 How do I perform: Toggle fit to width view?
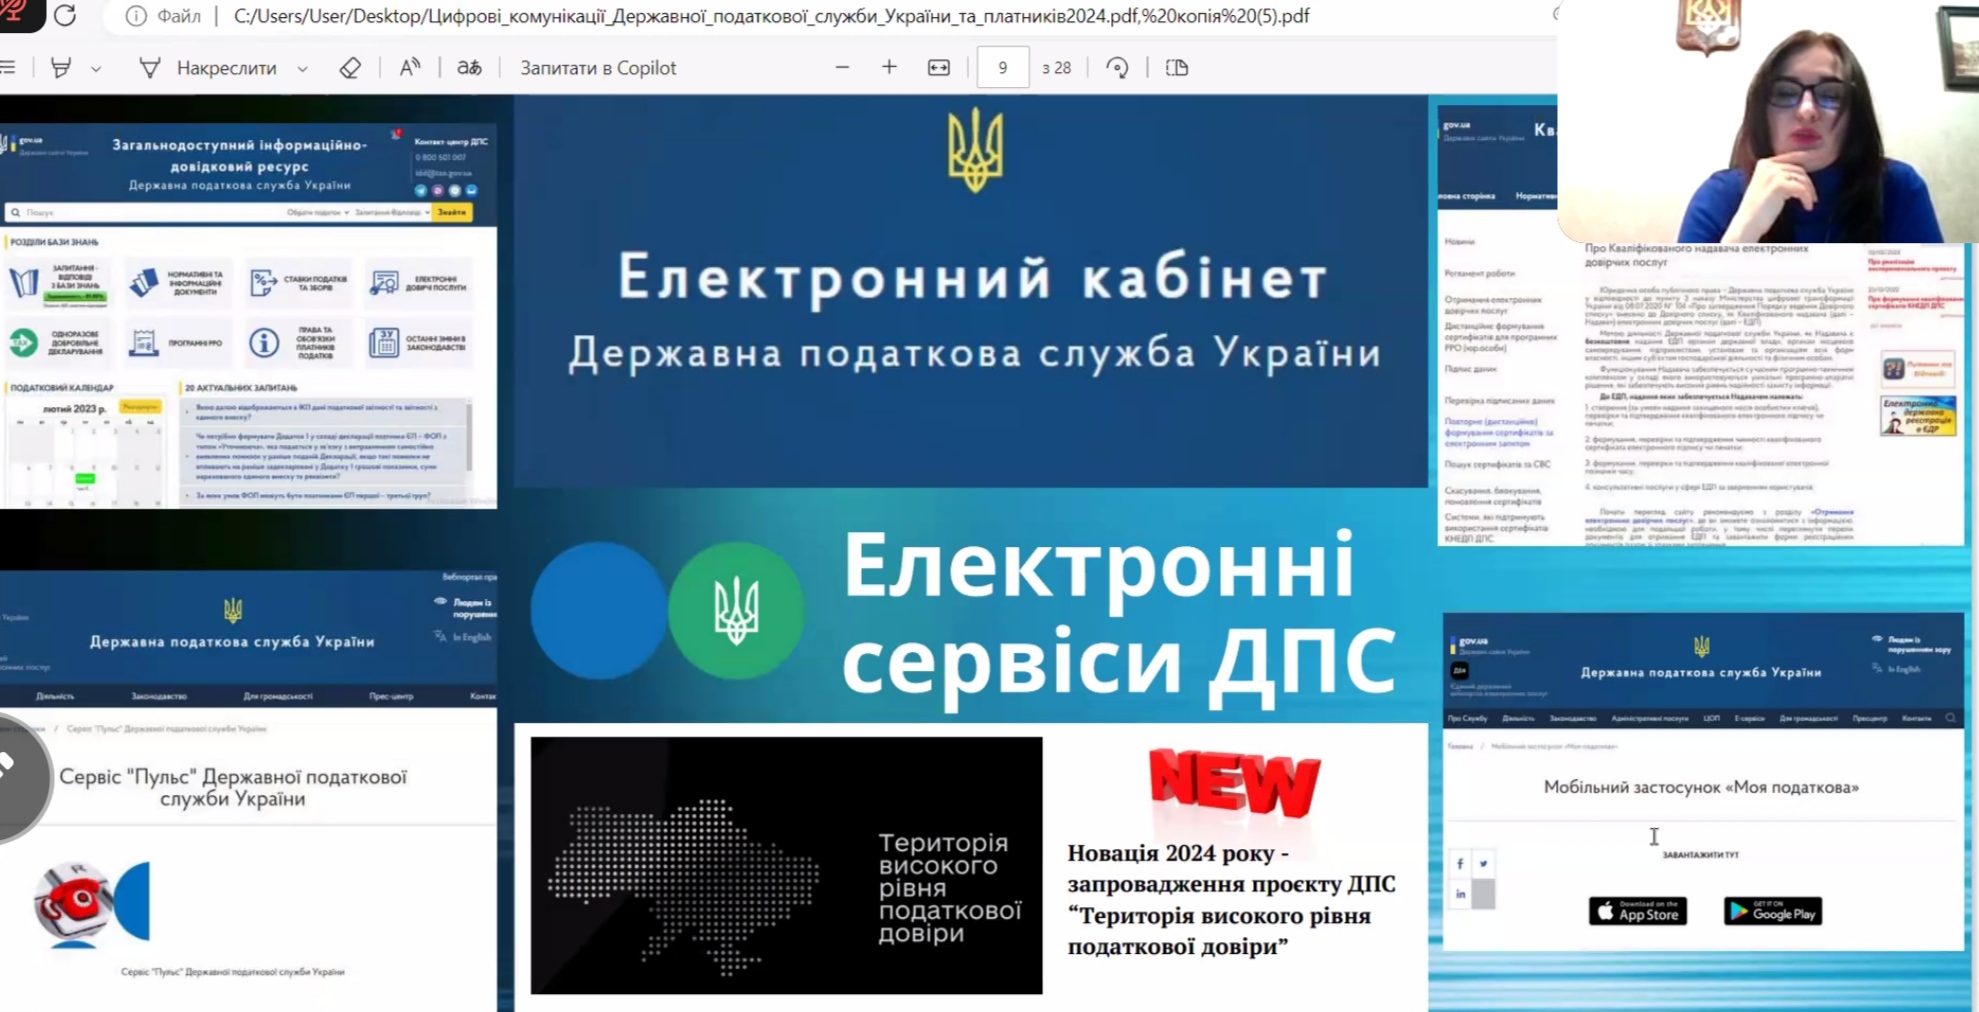pos(938,68)
